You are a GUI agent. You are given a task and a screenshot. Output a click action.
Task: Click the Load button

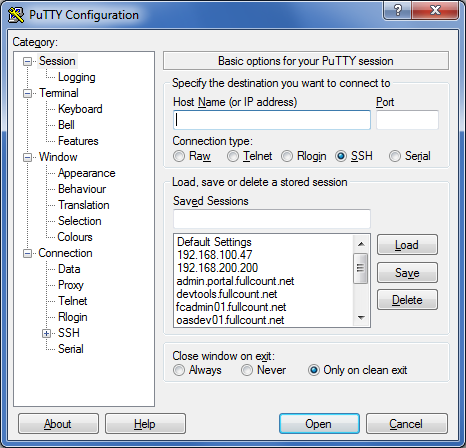(407, 245)
